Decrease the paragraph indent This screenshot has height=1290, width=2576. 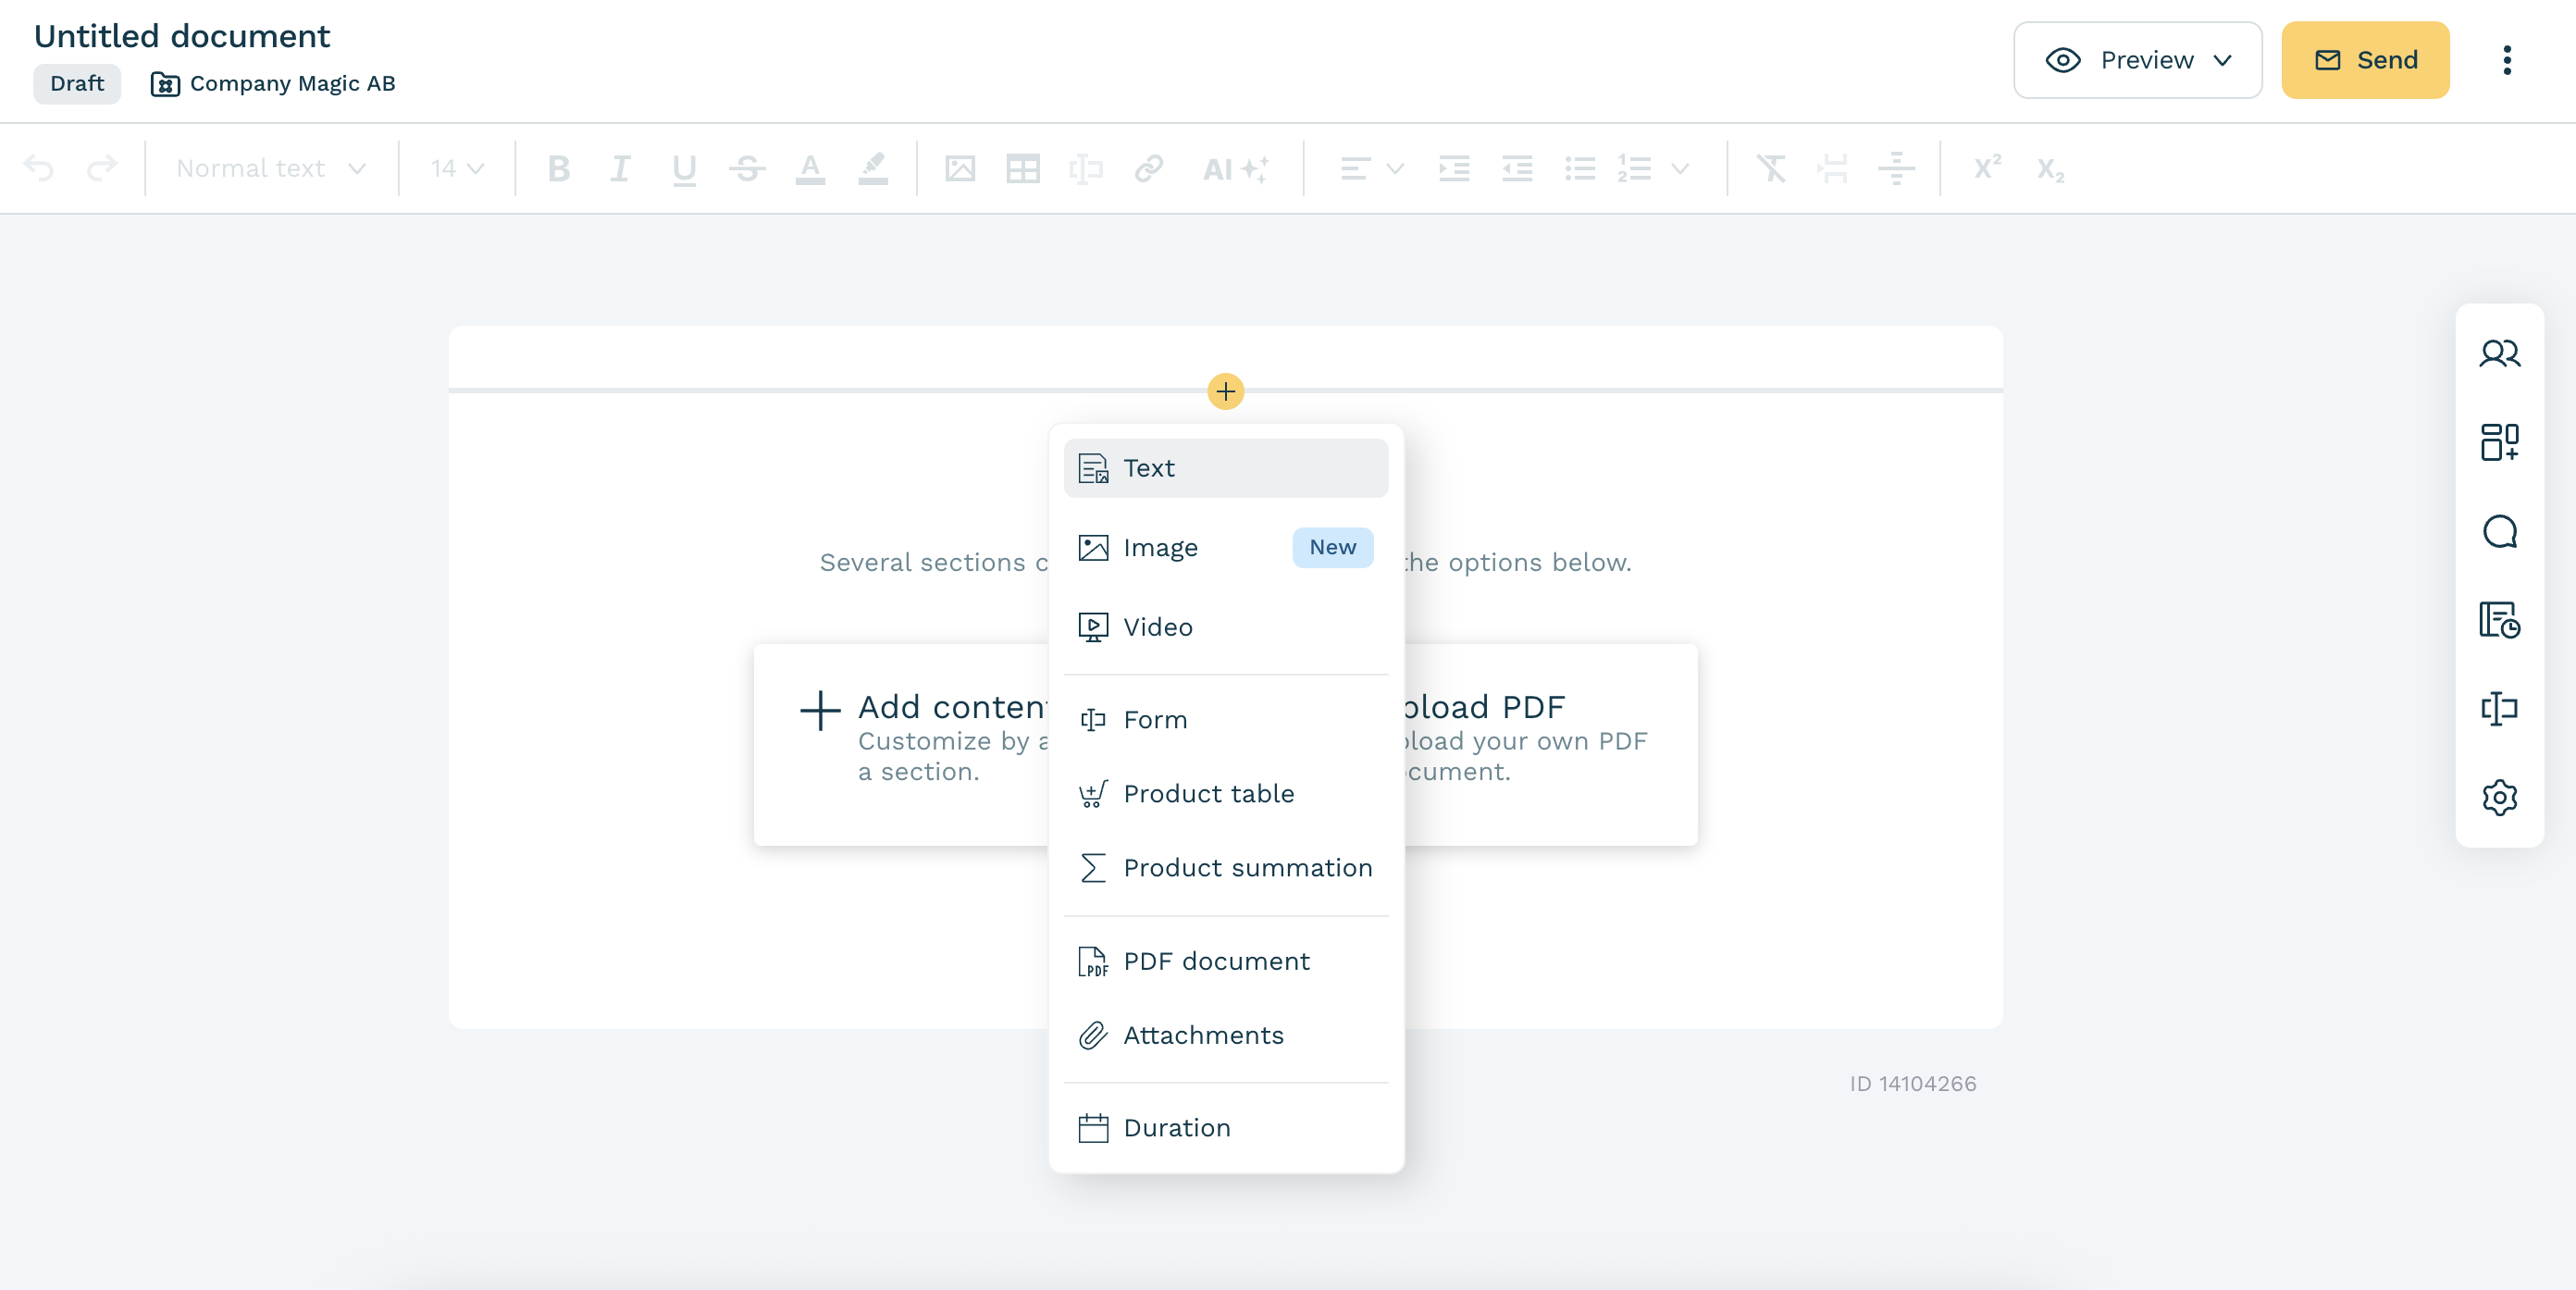[x=1517, y=168]
